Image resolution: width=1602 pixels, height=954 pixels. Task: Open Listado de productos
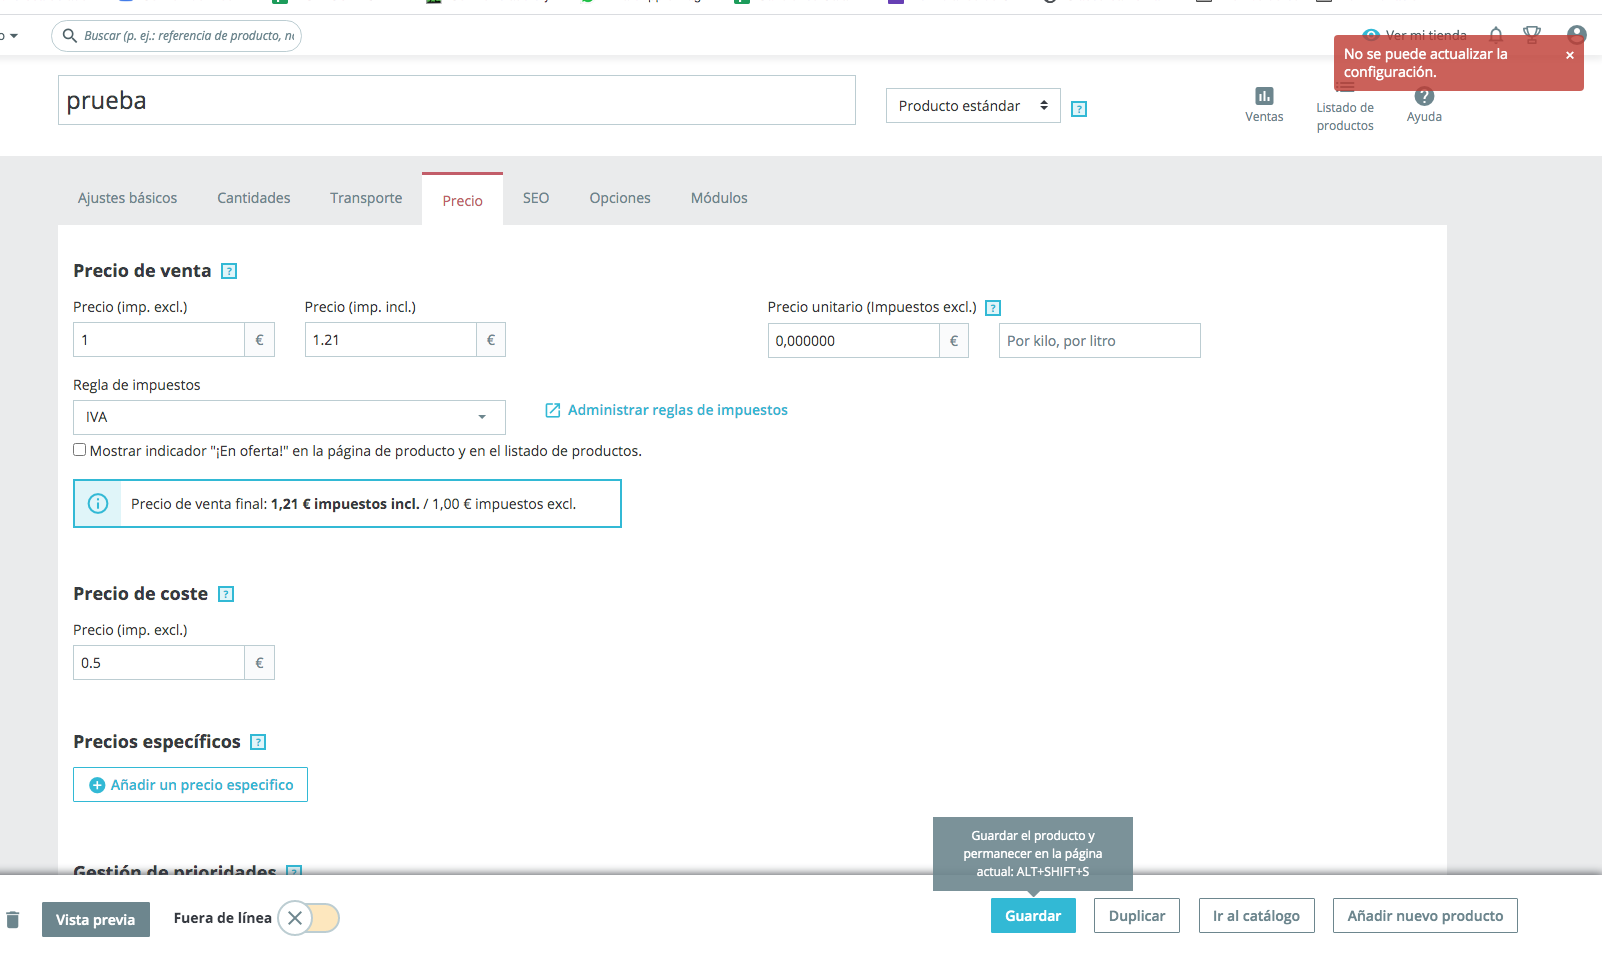tap(1345, 116)
